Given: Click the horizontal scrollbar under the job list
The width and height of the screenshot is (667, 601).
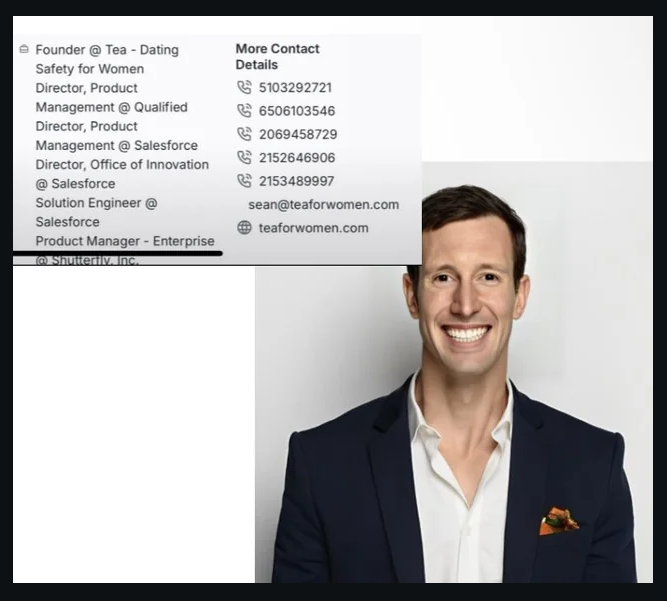Looking at the screenshot, I should [x=118, y=254].
